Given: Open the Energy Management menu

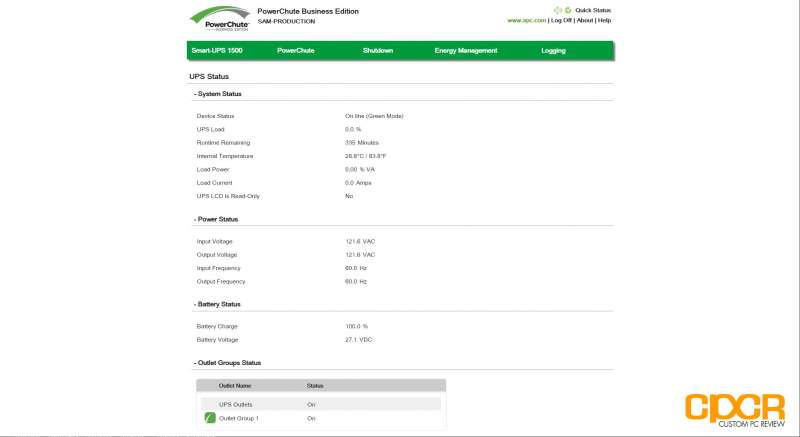Looking at the screenshot, I should click(466, 50).
